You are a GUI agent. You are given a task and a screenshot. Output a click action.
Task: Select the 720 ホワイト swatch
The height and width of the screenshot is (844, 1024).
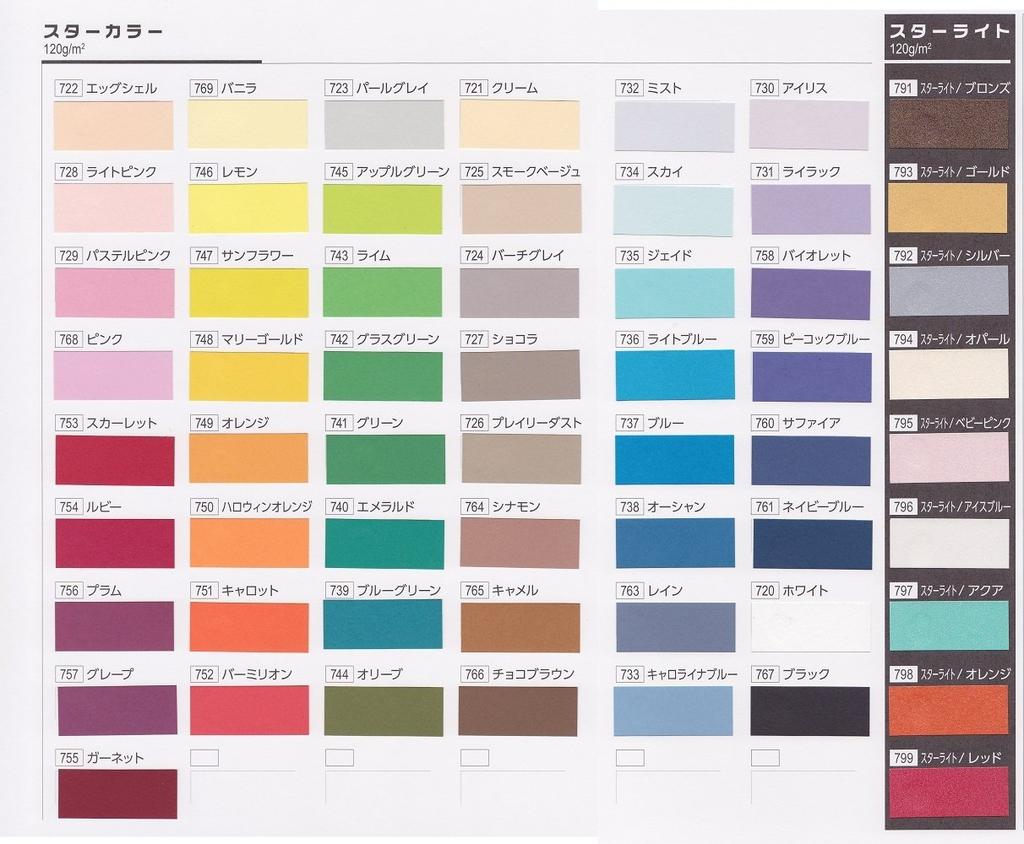[810, 627]
